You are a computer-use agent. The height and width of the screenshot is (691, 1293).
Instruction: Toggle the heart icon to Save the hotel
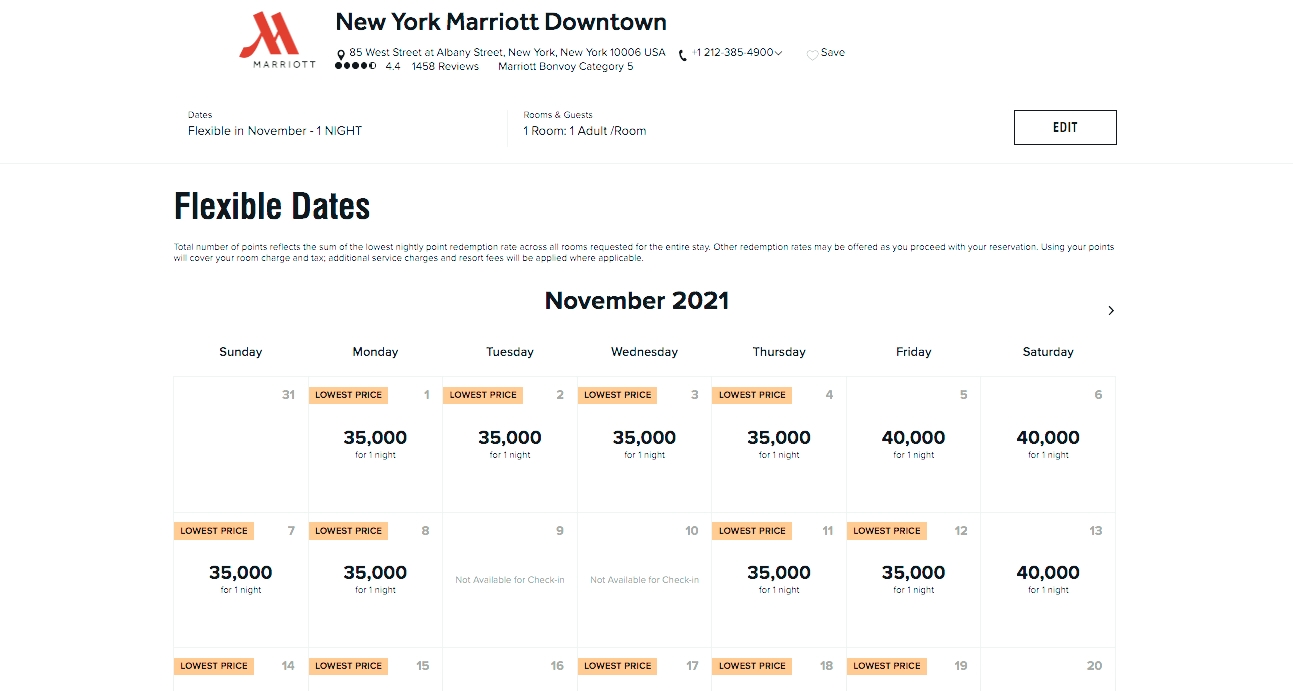[x=810, y=54]
